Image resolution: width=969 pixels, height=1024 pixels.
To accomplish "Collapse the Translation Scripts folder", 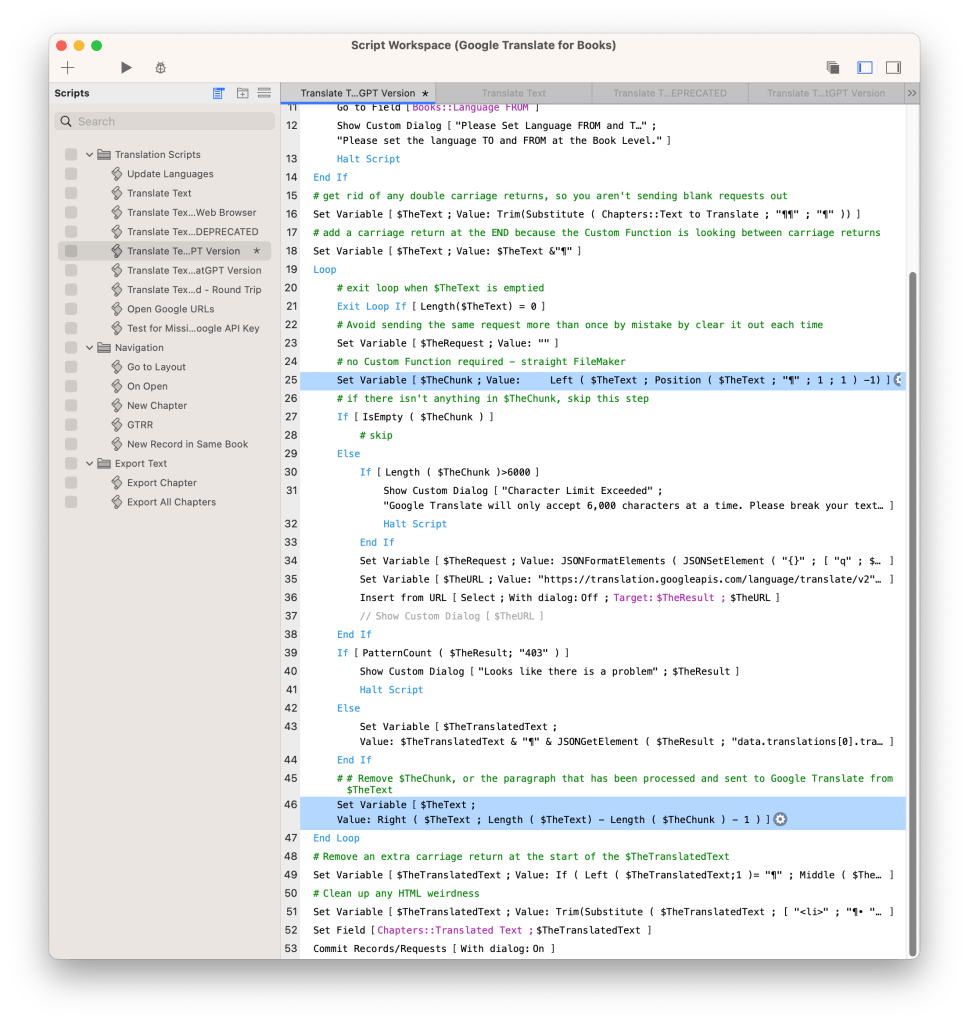I will pos(90,155).
